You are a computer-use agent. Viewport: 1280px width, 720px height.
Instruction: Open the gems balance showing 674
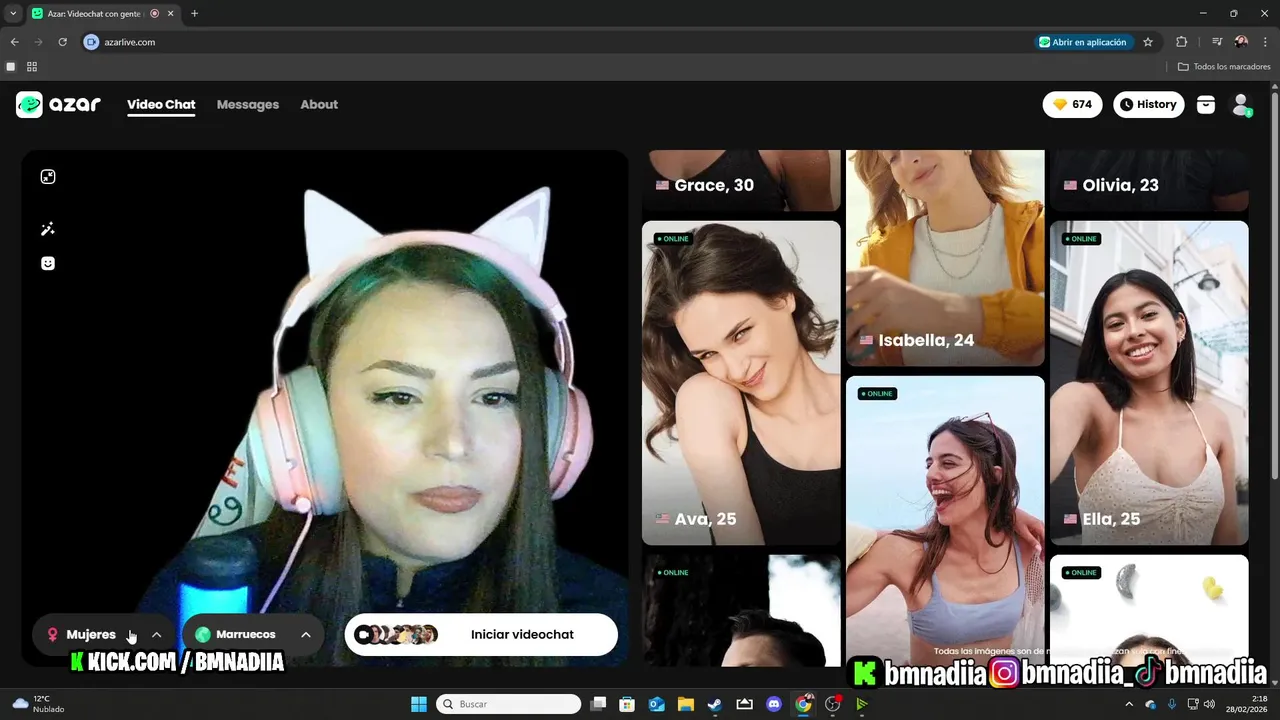(x=1072, y=104)
